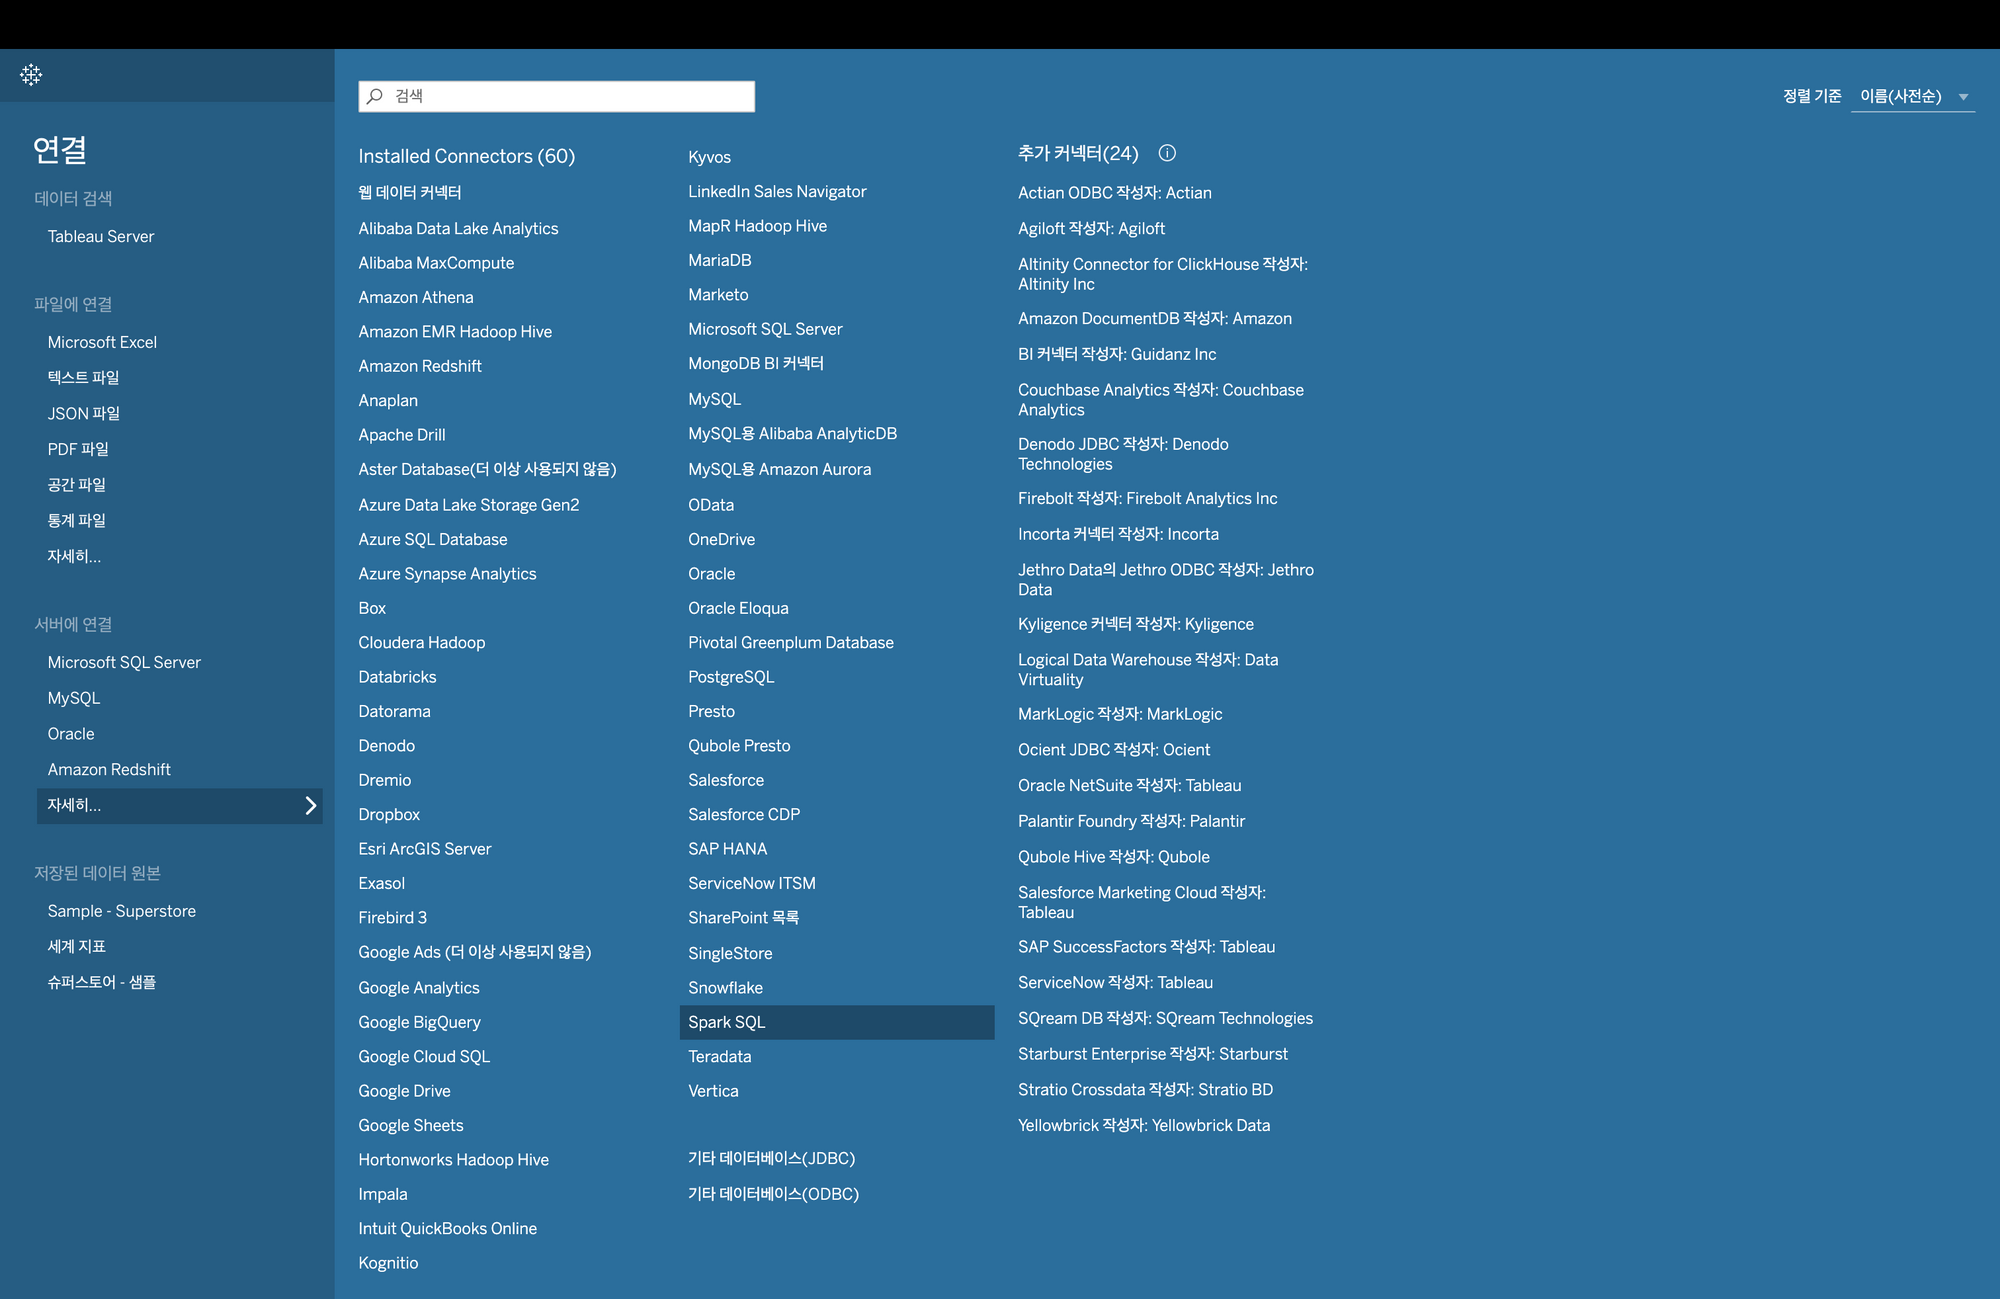Open Amazon DocumentDB additional connector
This screenshot has height=1299, width=2000.
1155,319
